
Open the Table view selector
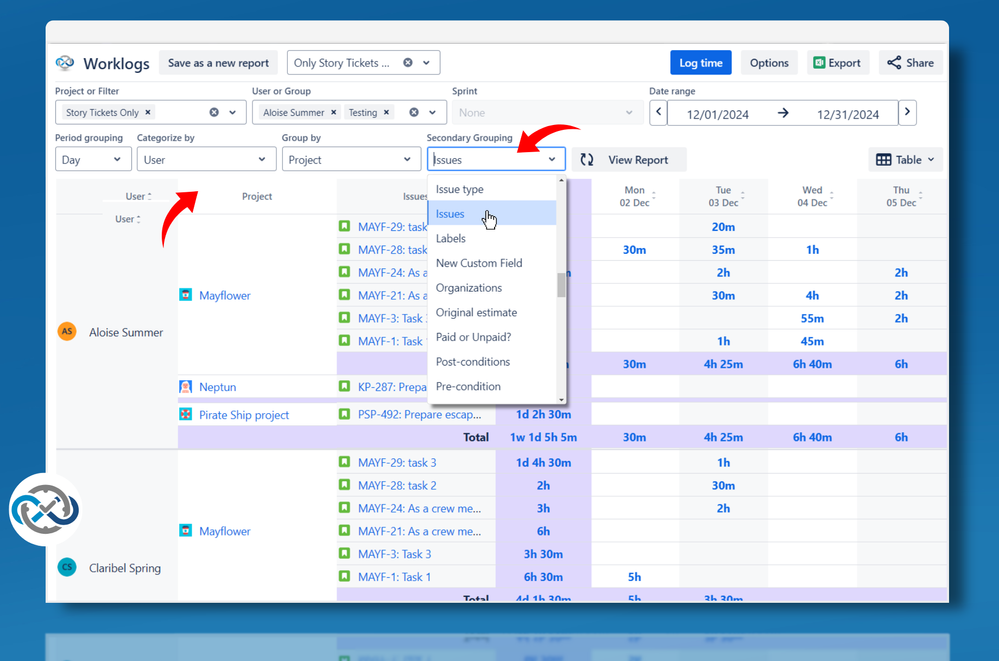pyautogui.click(x=905, y=159)
